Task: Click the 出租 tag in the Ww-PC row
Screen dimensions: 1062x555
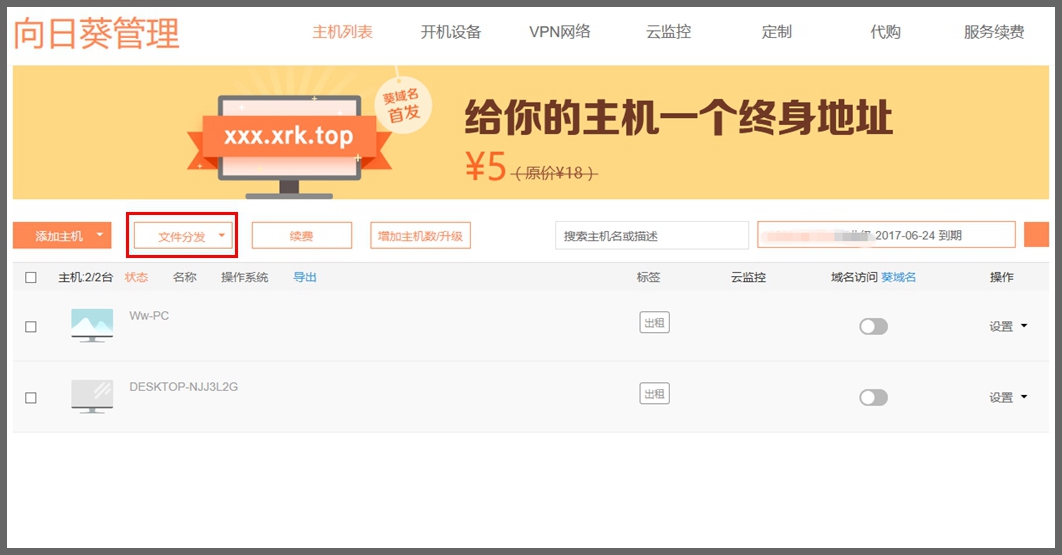Action: [x=654, y=322]
